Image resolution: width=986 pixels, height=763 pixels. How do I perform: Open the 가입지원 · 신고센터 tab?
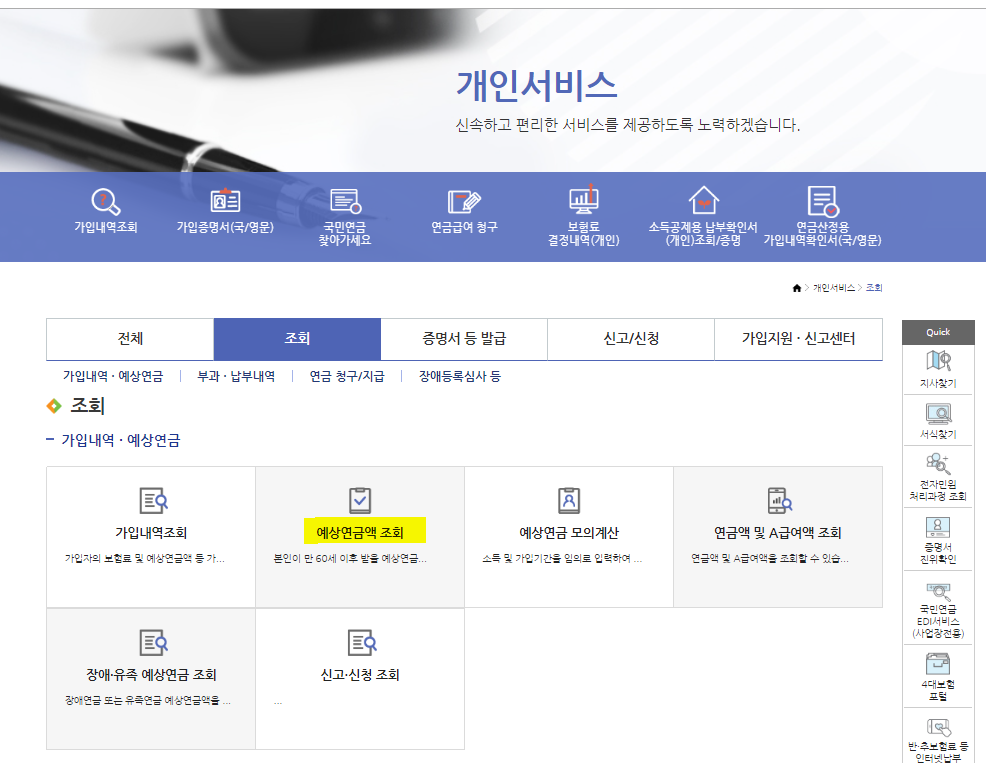[x=799, y=339]
